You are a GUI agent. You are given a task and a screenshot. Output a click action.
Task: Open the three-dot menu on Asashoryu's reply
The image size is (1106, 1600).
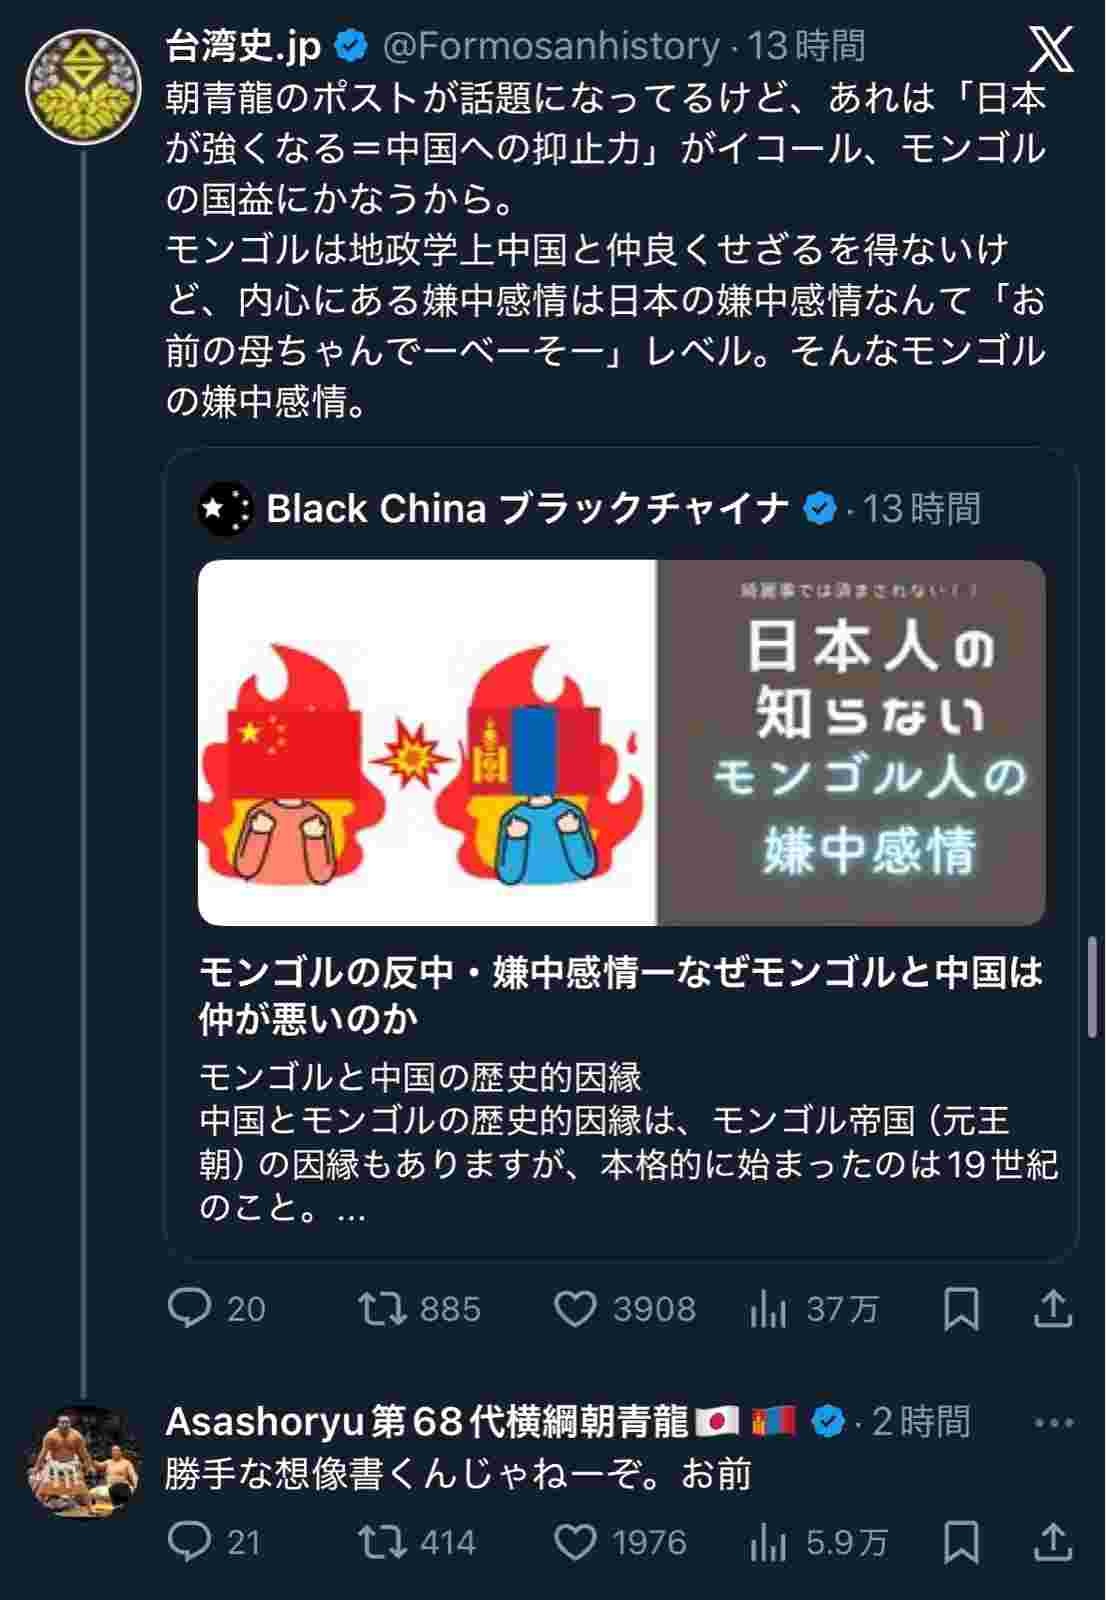point(1053,1422)
